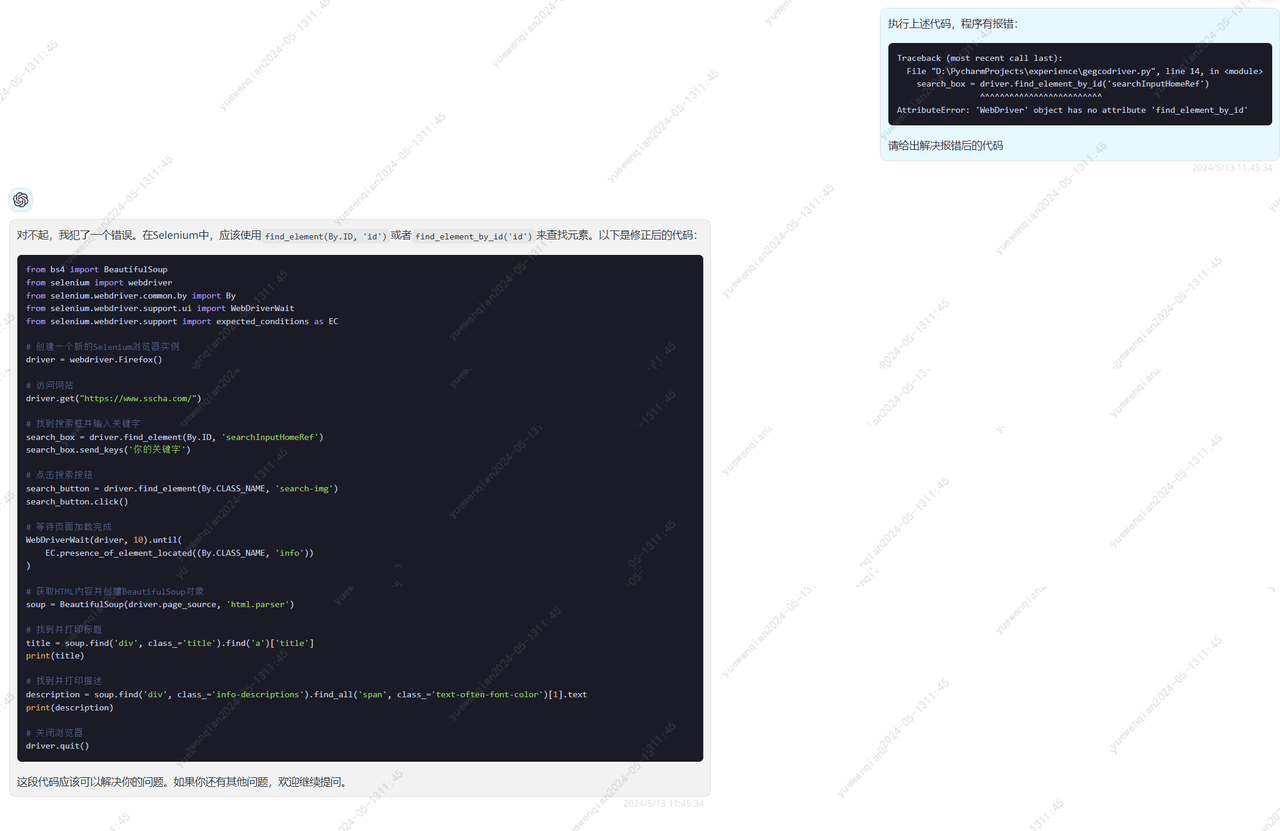The width and height of the screenshot is (1280, 831).
Task: Click the 'searchInputHomeRef' string in assistant code
Action: coord(271,437)
